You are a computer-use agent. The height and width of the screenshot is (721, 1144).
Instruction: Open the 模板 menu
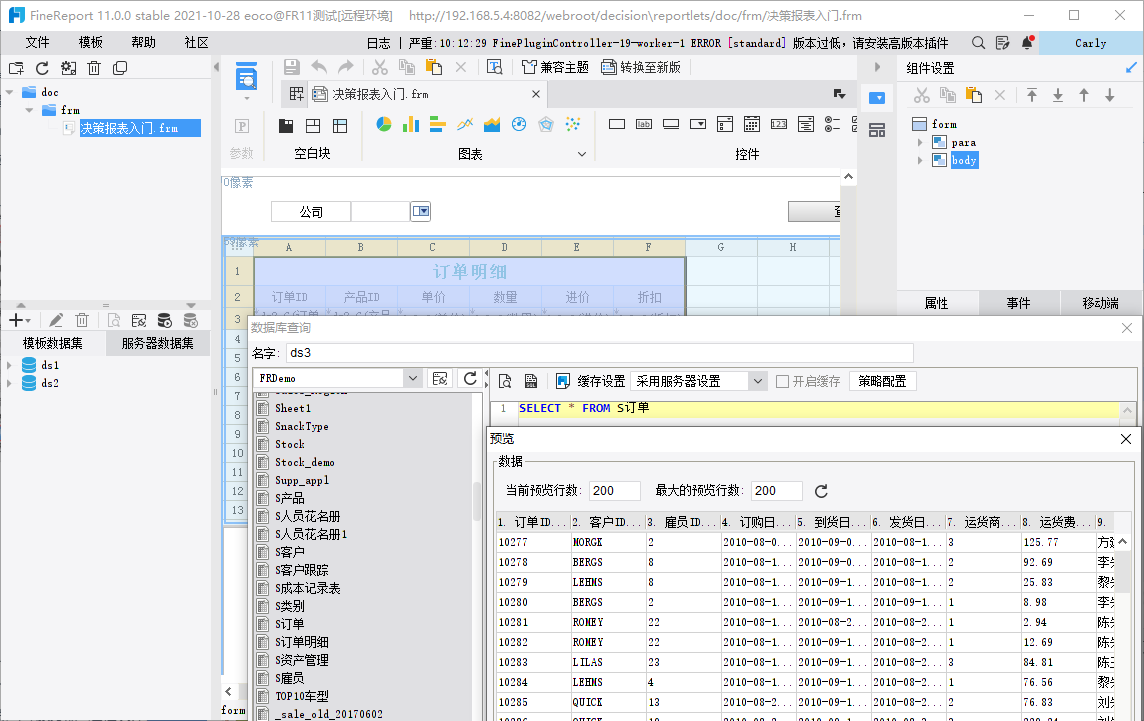pos(91,43)
